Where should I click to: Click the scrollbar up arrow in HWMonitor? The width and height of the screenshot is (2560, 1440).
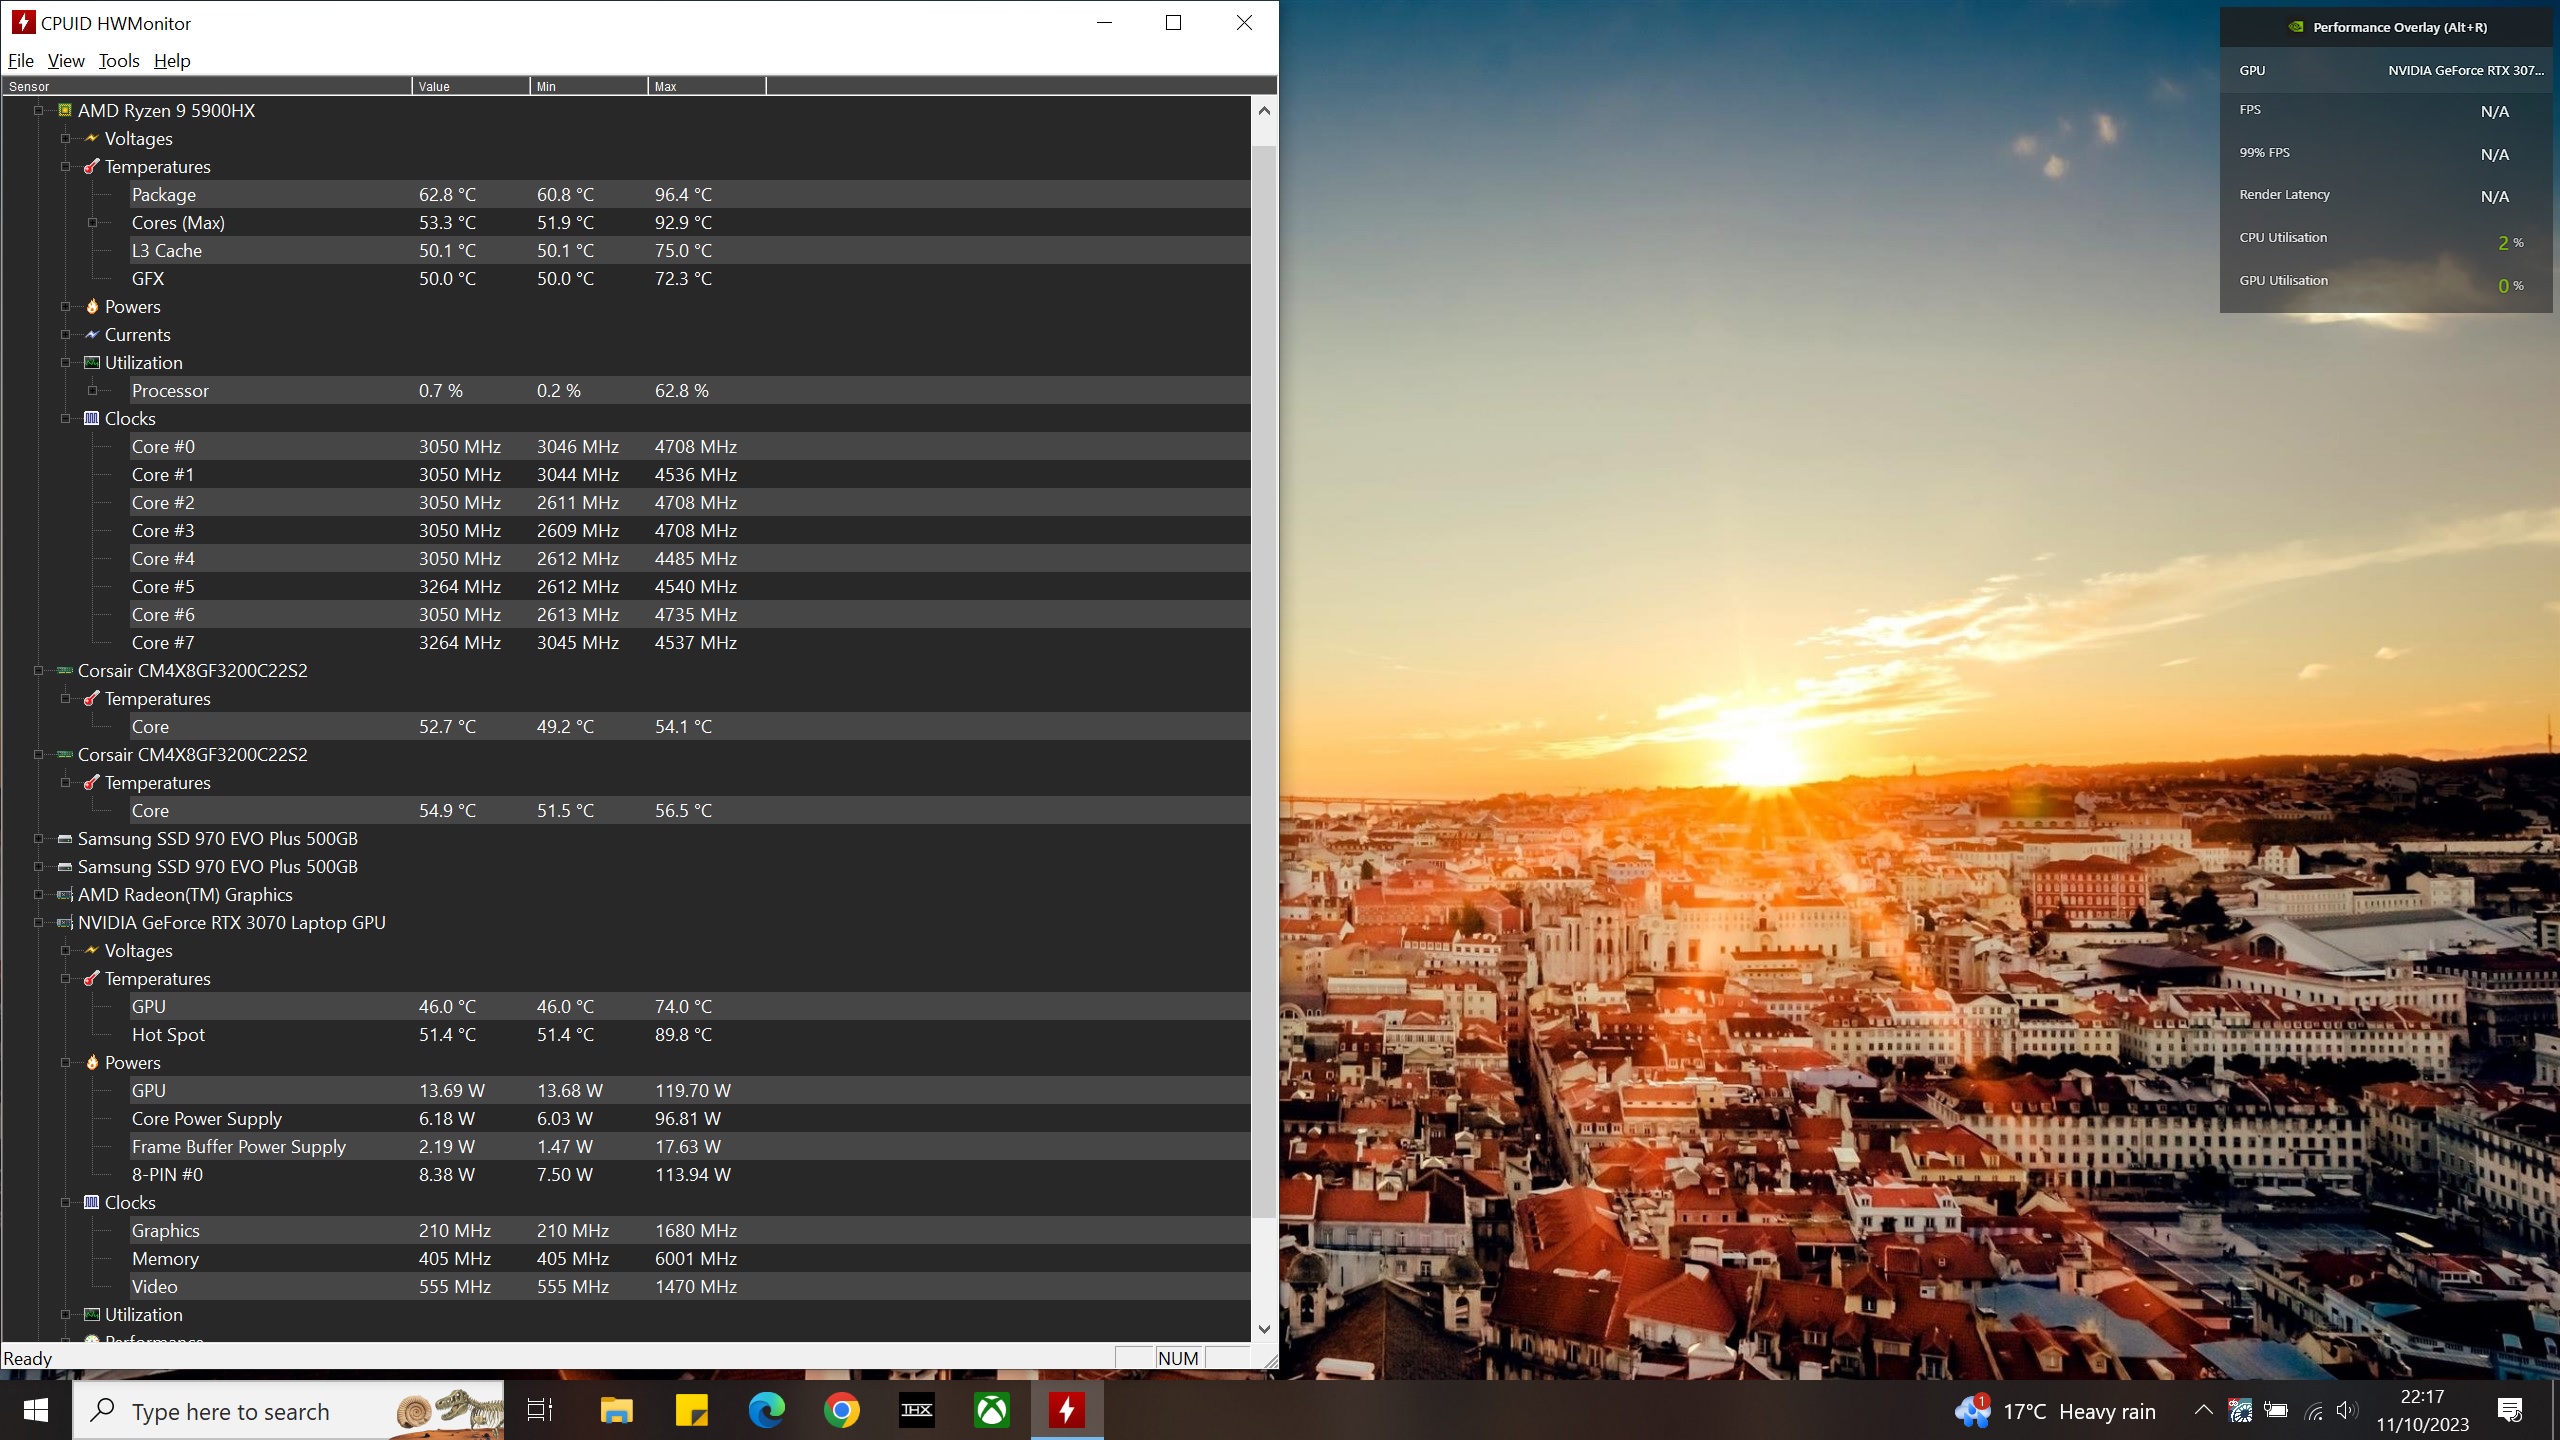[x=1264, y=111]
